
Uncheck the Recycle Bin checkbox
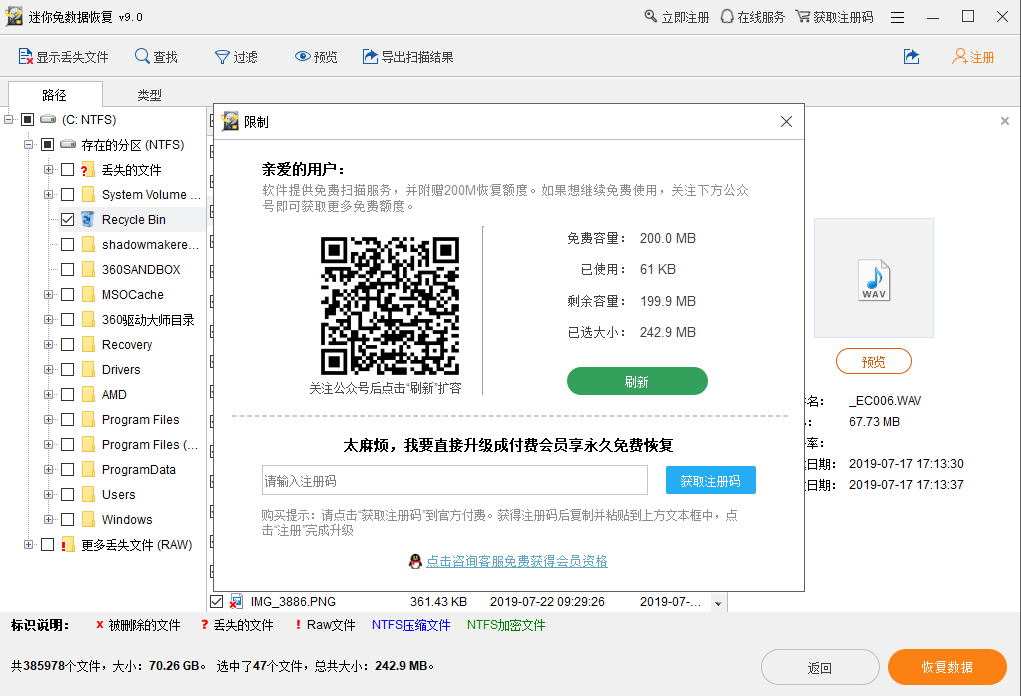[68, 219]
